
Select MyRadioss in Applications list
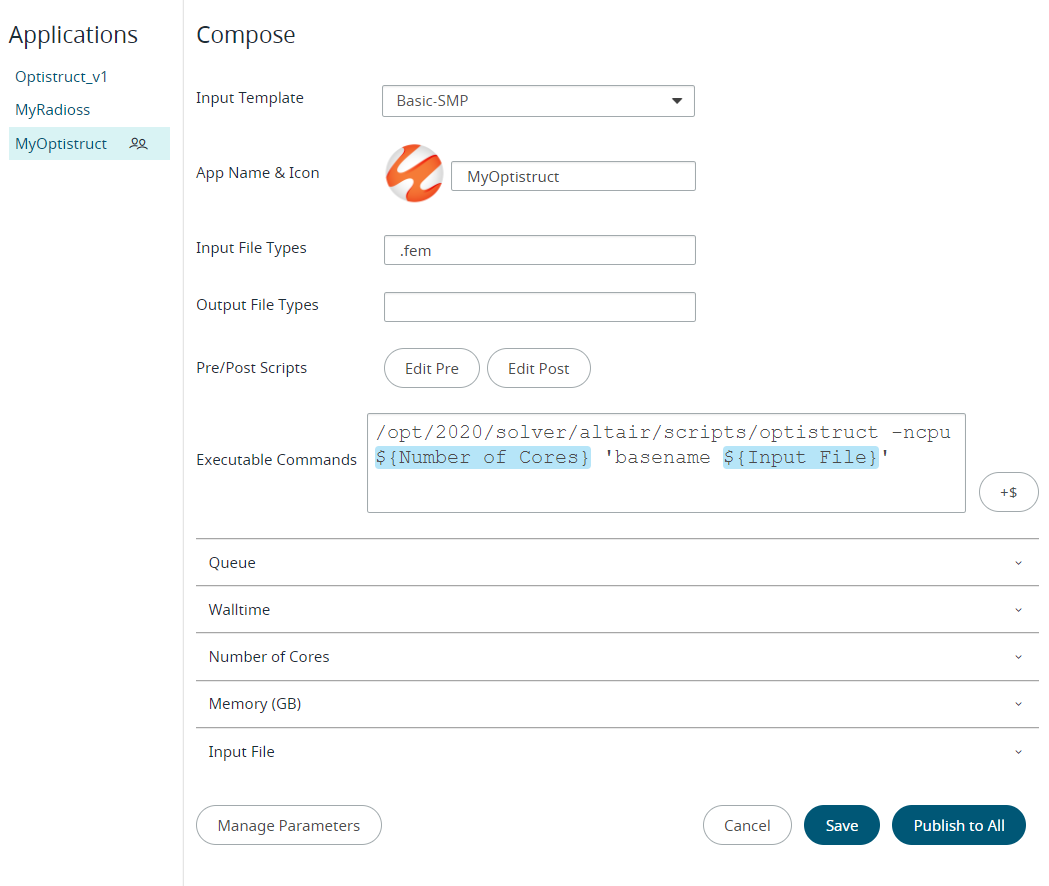[x=52, y=110]
